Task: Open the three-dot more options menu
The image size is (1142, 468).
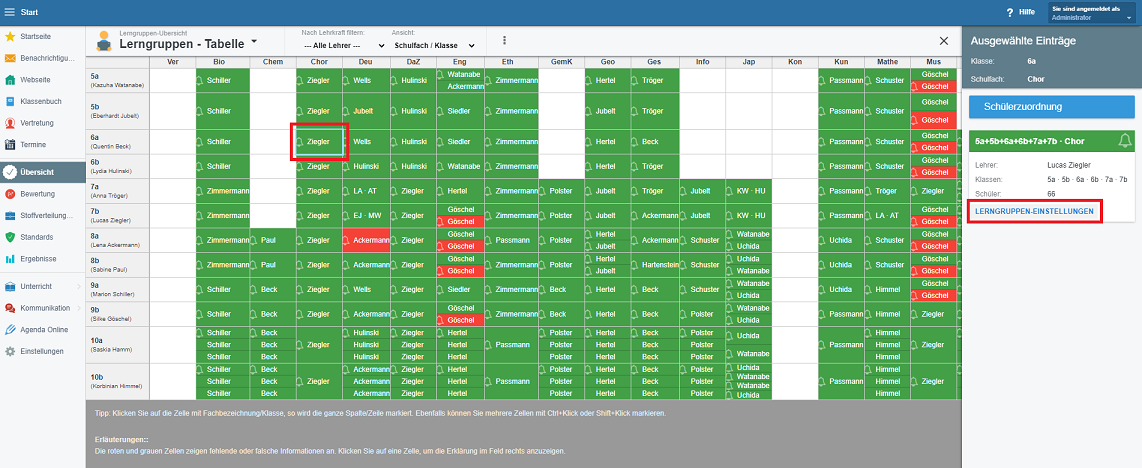Action: (x=504, y=41)
